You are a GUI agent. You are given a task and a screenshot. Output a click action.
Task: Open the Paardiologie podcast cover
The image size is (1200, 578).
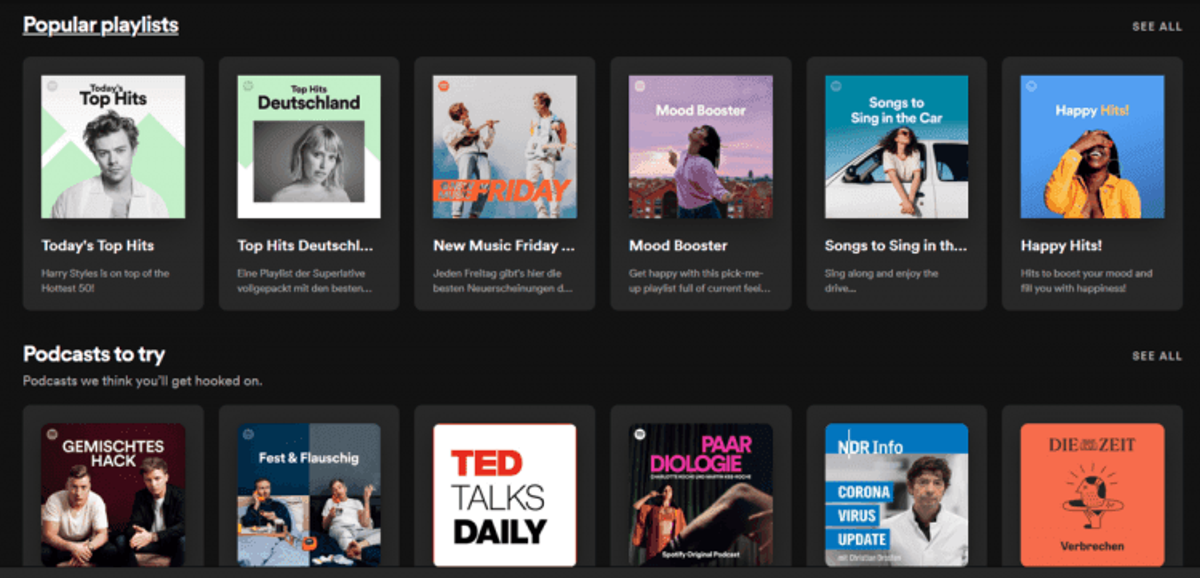point(701,495)
